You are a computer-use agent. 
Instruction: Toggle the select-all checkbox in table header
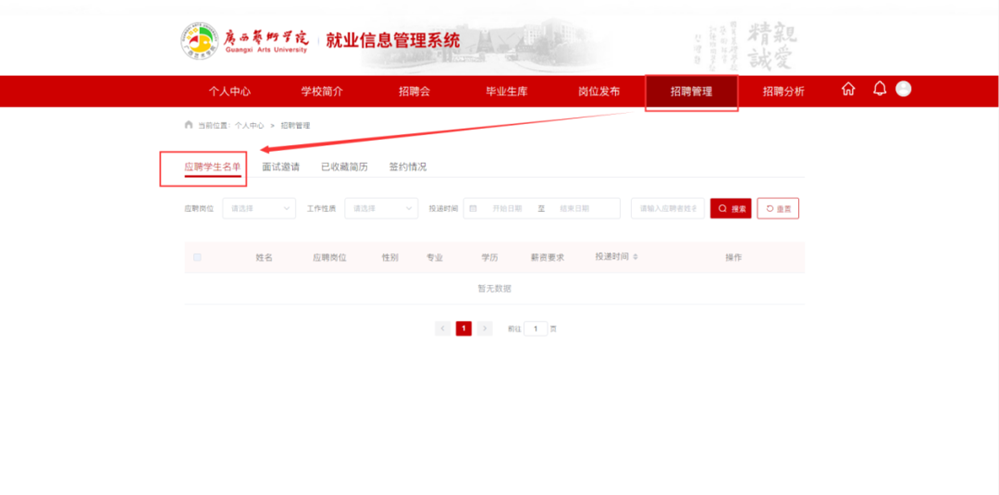[197, 257]
